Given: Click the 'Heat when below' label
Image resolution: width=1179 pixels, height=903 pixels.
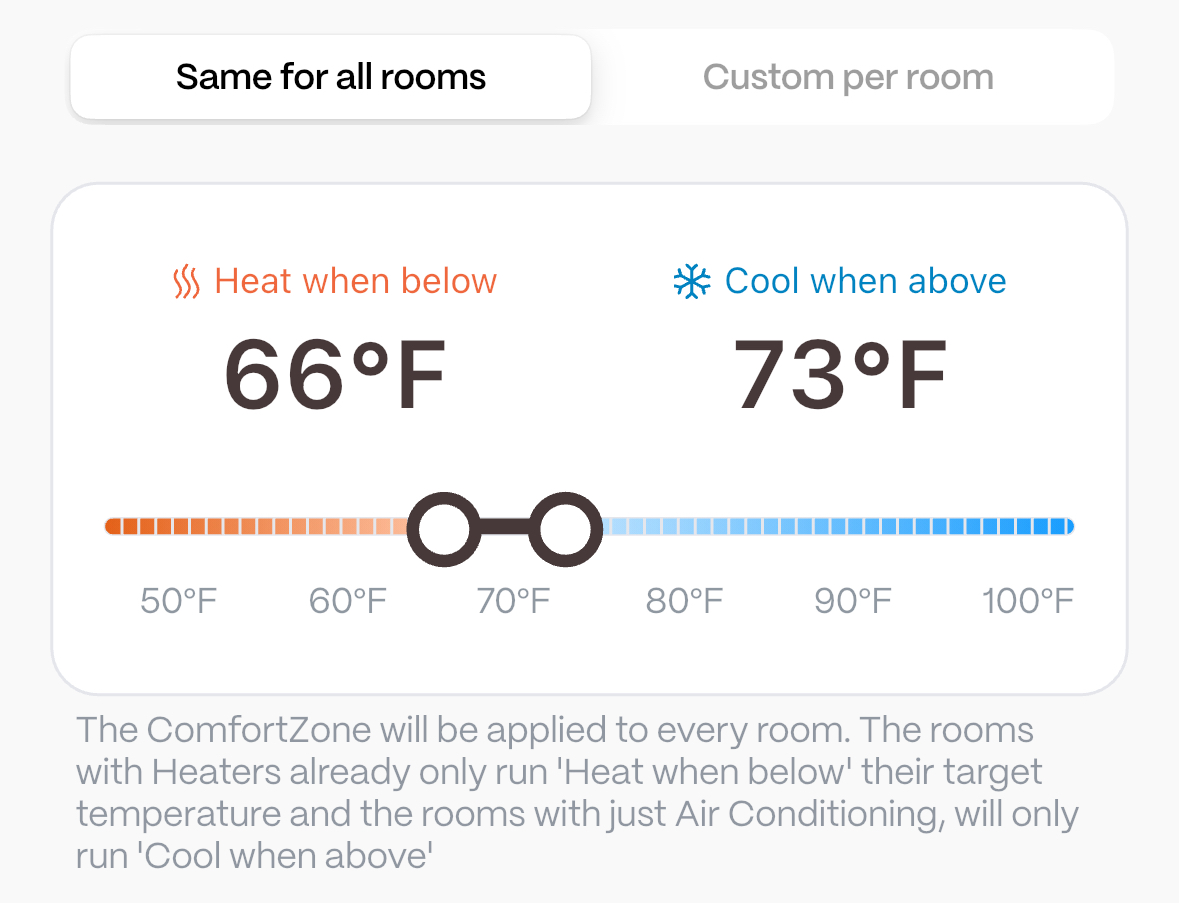Looking at the screenshot, I should pyautogui.click(x=355, y=281).
